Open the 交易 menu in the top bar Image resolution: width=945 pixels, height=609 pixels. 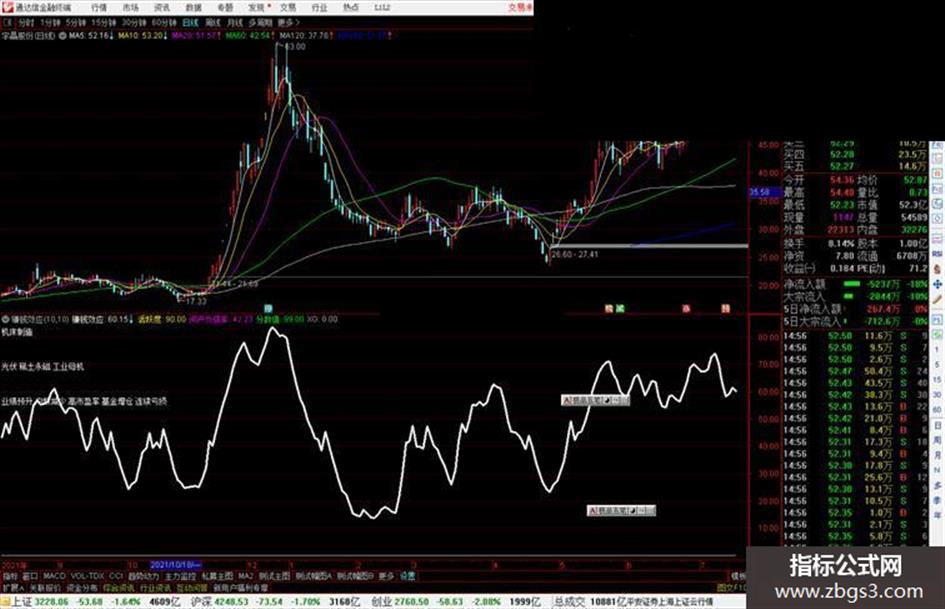point(288,8)
